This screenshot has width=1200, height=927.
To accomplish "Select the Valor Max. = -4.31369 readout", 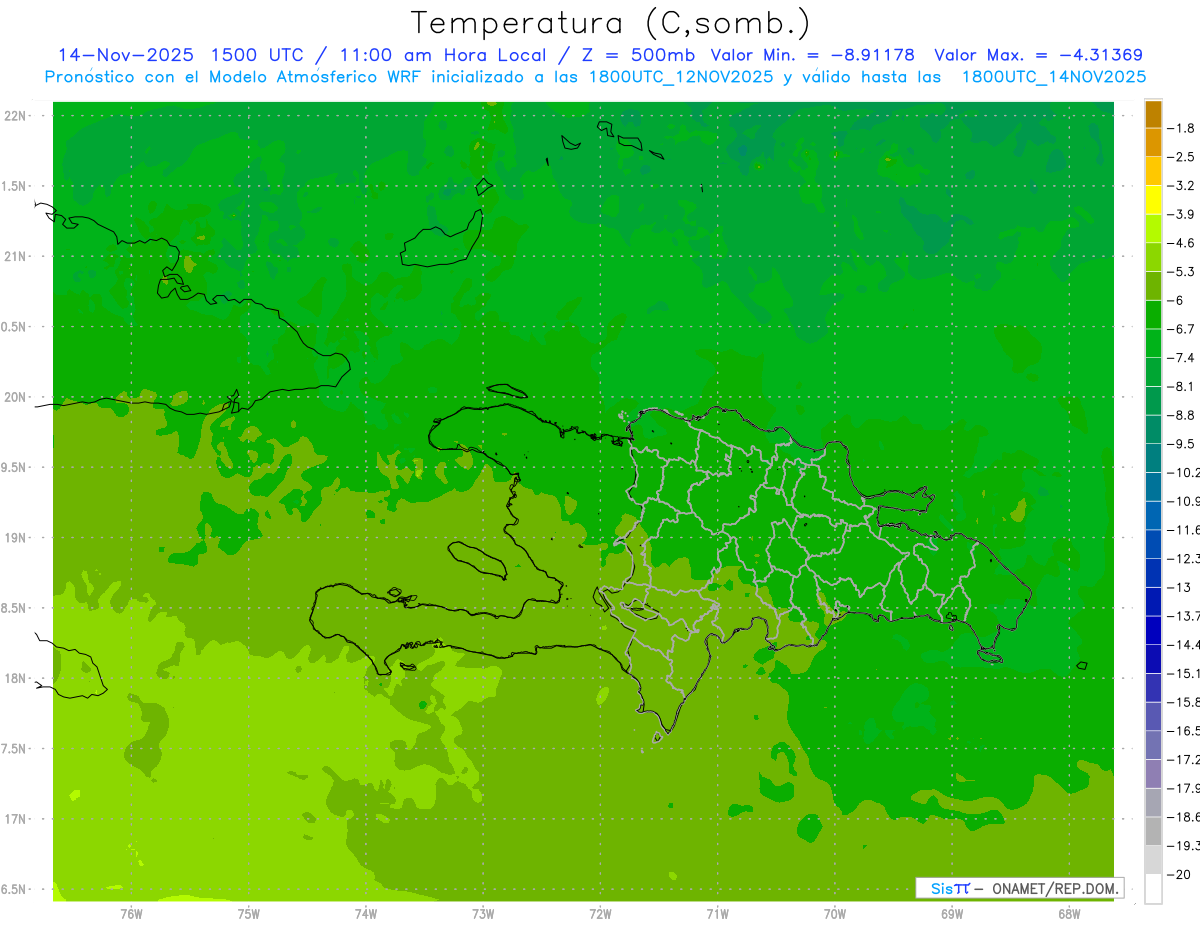I will (1038, 55).
